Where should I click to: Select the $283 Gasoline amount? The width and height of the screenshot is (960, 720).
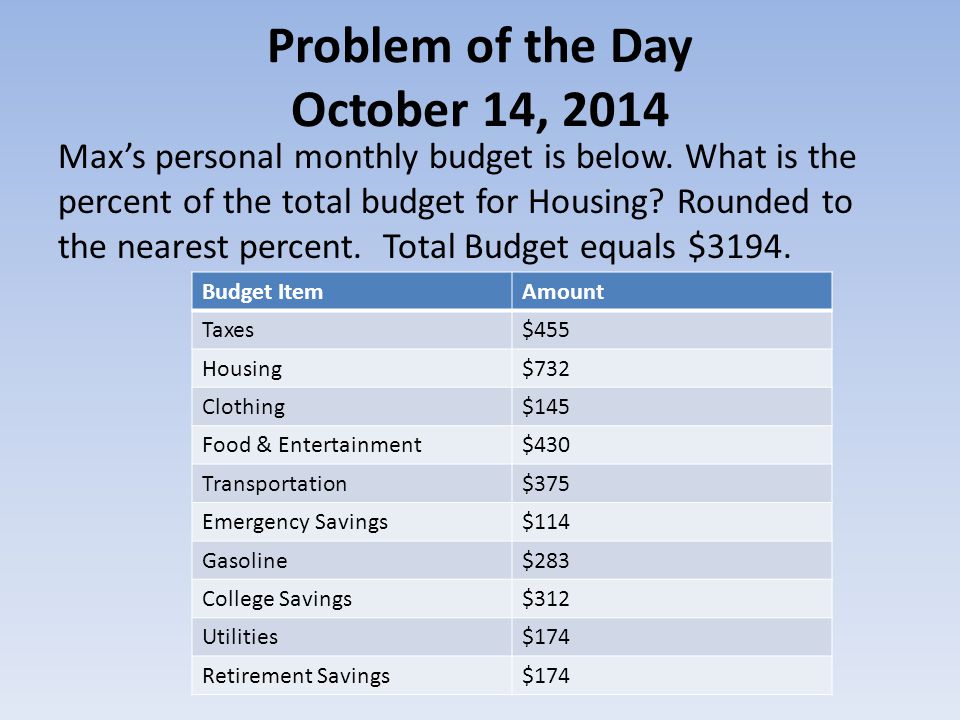[x=546, y=561]
